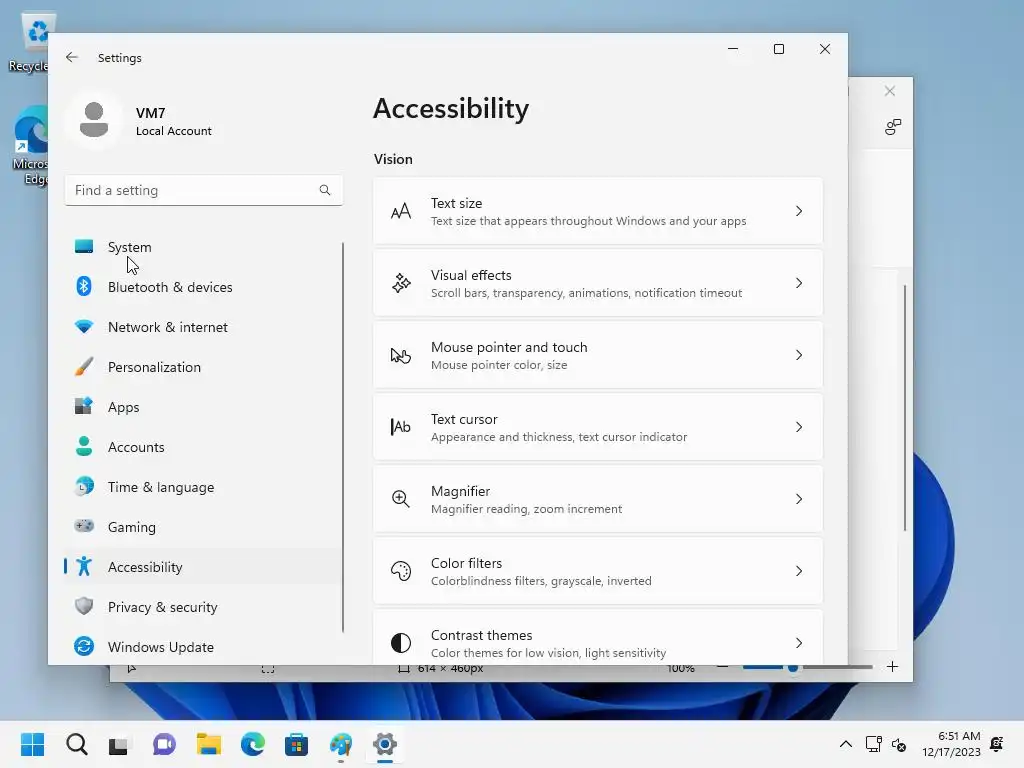The height and width of the screenshot is (768, 1024).
Task: Click the Windows Update refresh icon
Action: point(84,646)
